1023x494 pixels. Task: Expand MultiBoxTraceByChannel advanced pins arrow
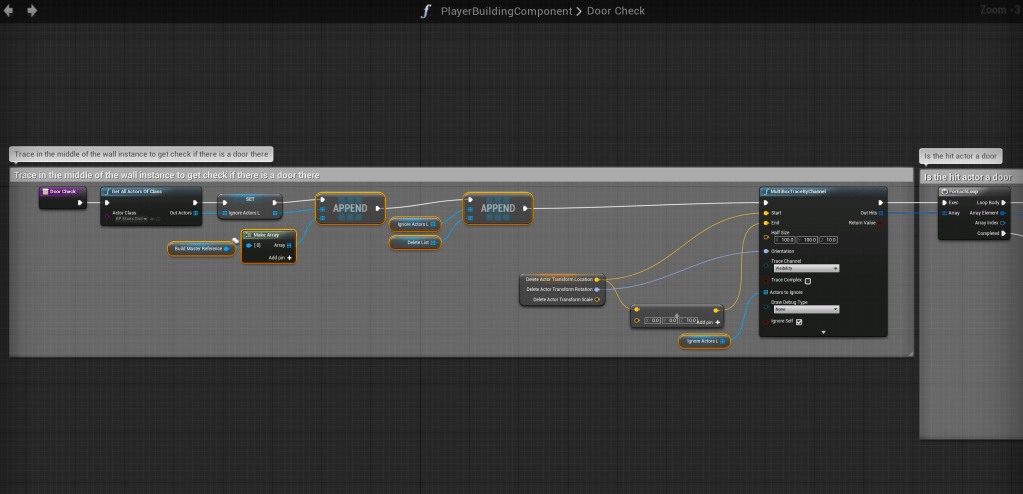(824, 332)
